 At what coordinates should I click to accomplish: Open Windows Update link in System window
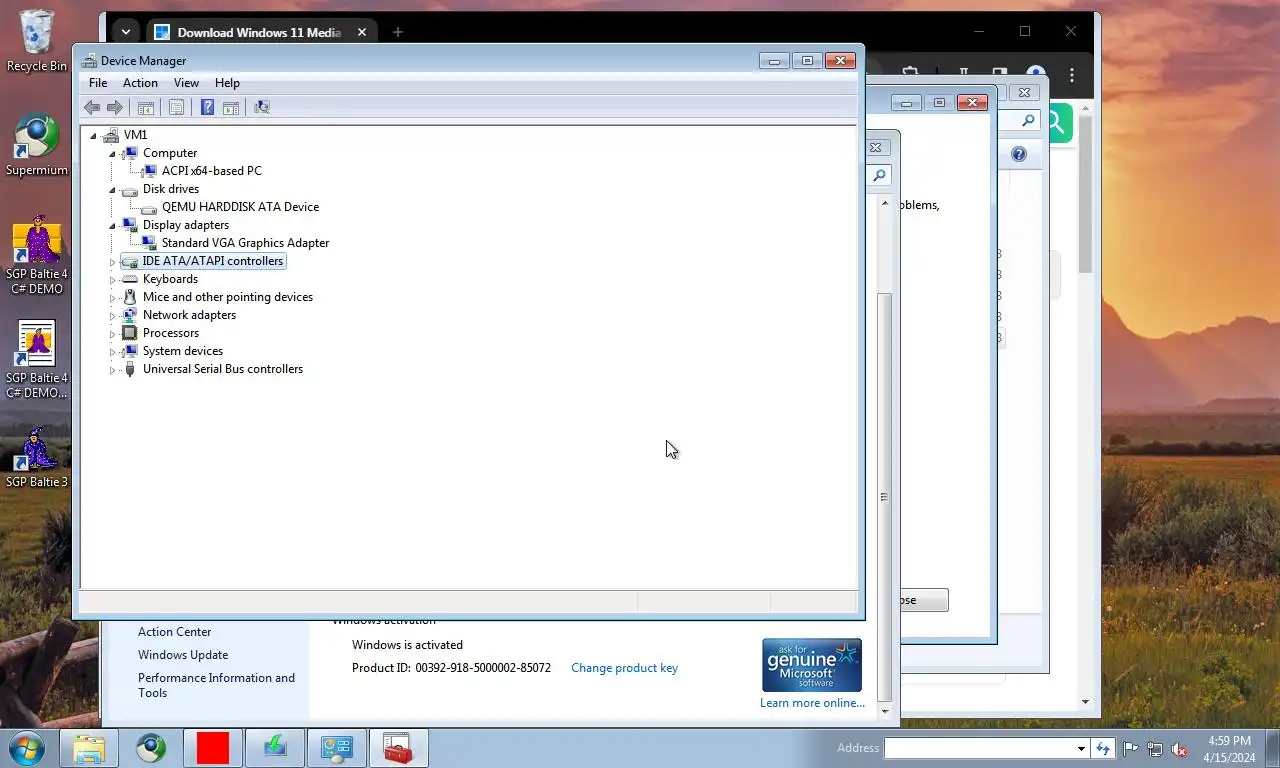tap(183, 655)
